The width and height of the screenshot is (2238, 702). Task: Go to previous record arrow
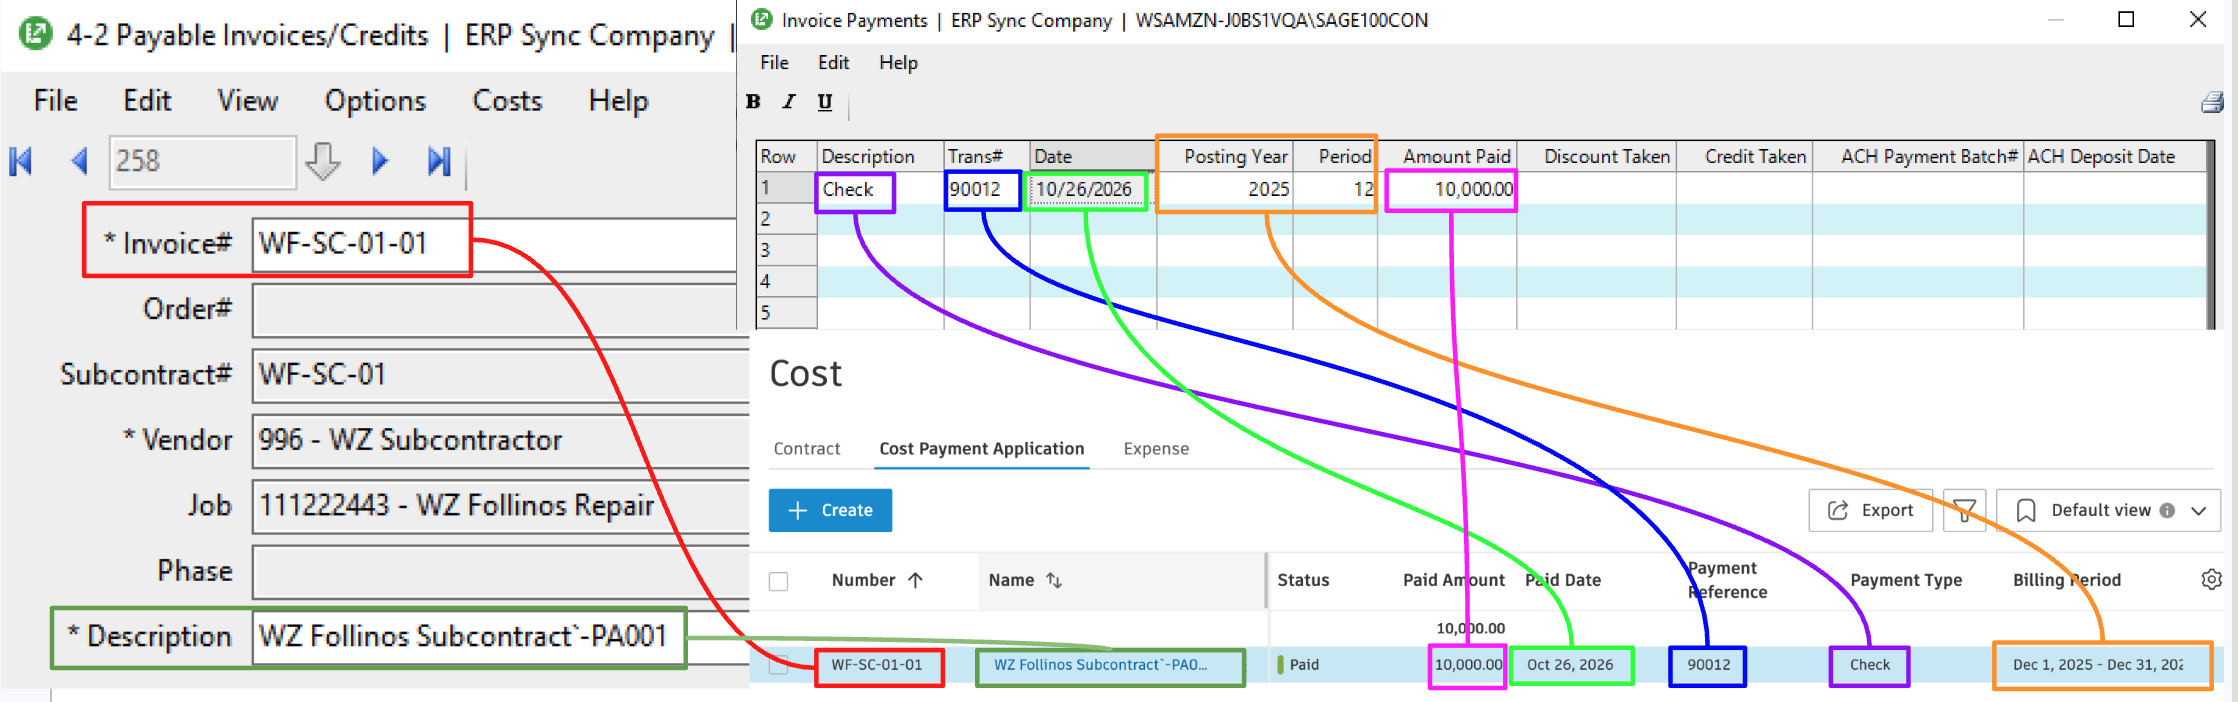[79, 161]
